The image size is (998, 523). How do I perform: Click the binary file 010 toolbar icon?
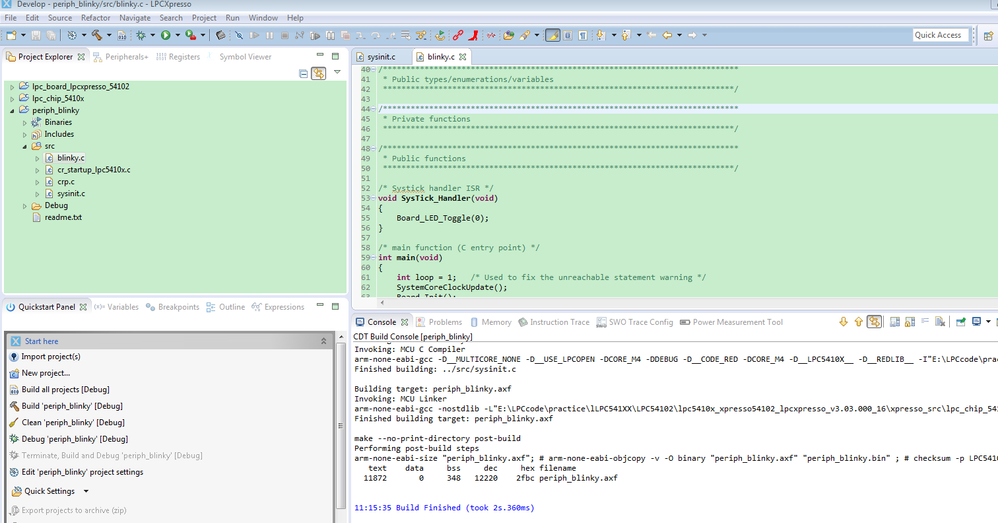pyautogui.click(x=122, y=35)
